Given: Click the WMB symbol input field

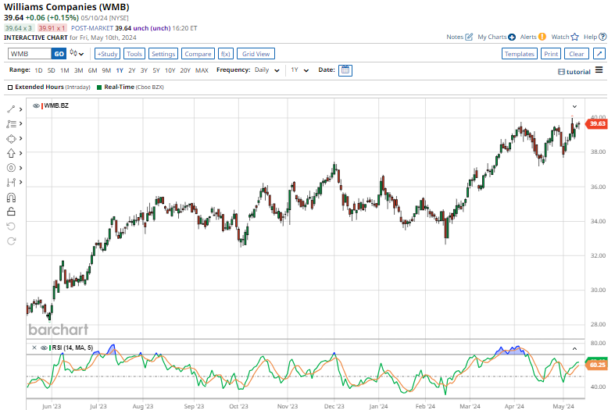Looking at the screenshot, I should point(29,53).
